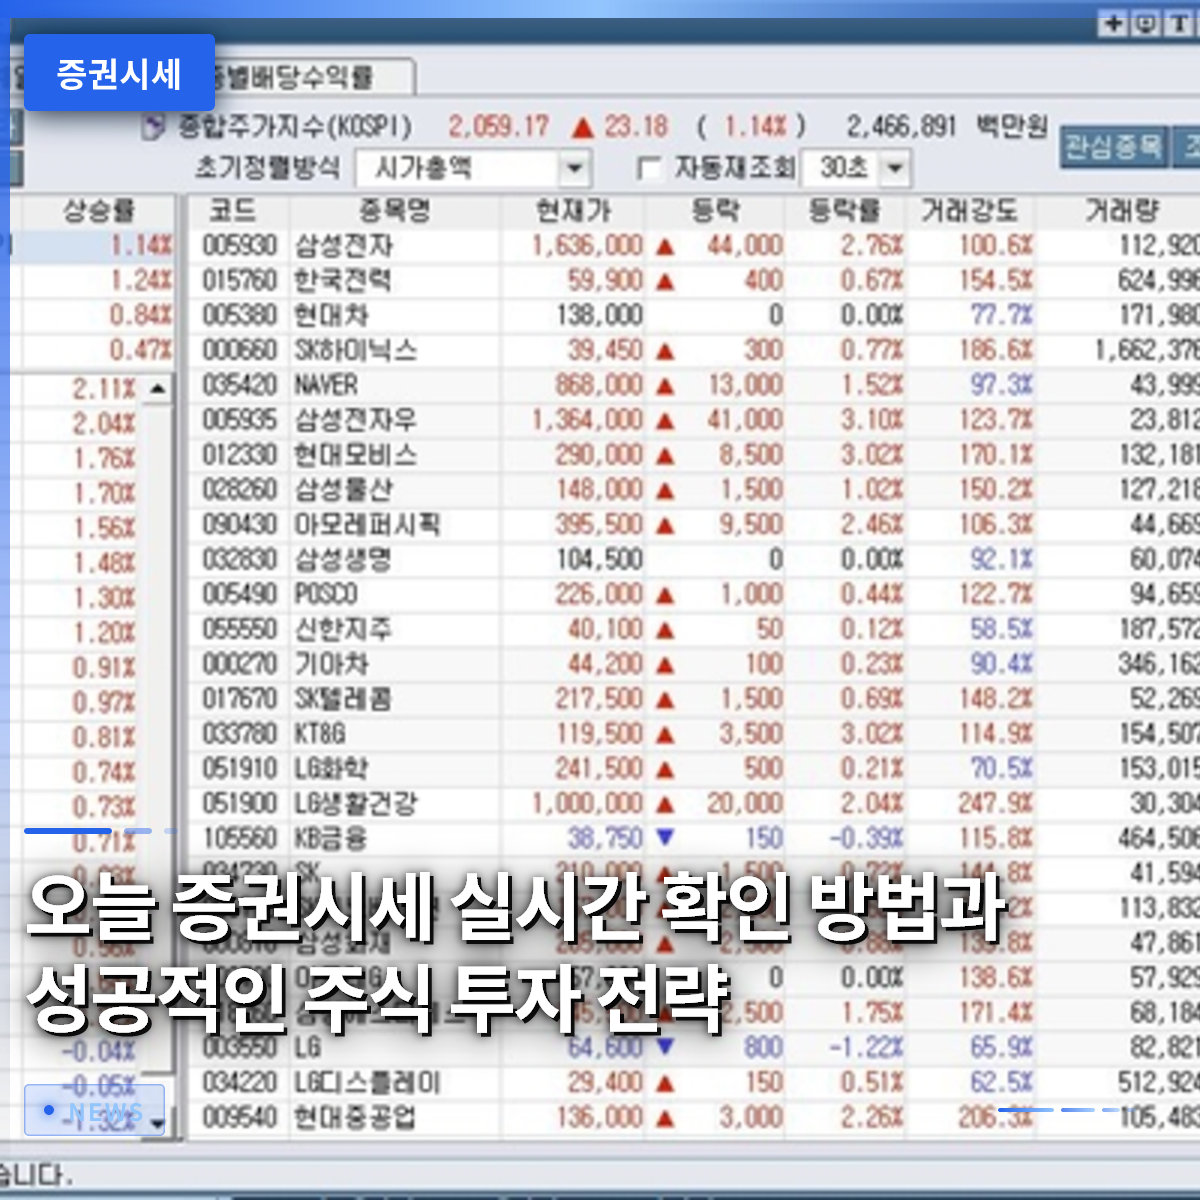The width and height of the screenshot is (1200, 1200).
Task: Click the plus icon in window title bar
Action: (1113, 24)
